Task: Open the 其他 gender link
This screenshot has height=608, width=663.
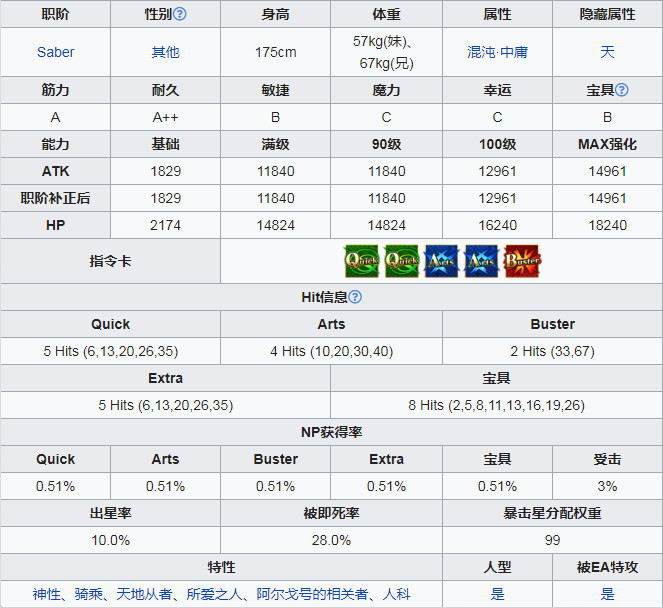Action: tap(165, 52)
